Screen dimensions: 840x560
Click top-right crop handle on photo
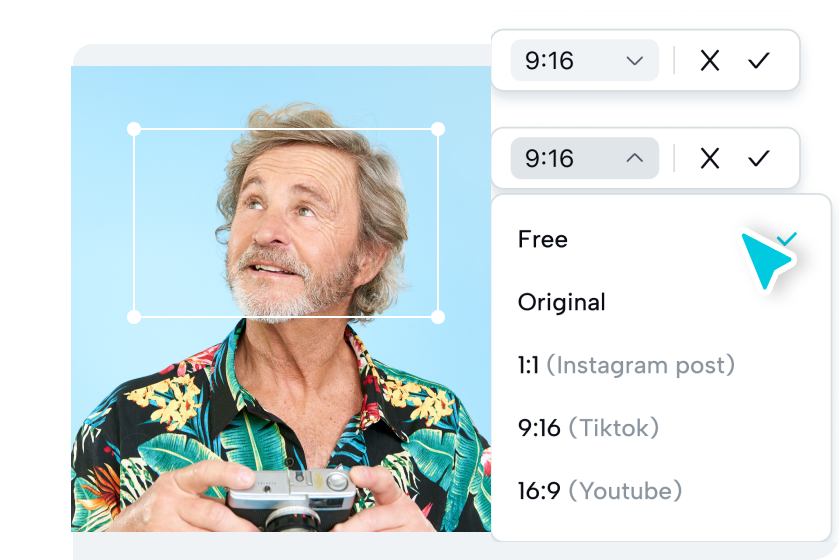coord(438,129)
